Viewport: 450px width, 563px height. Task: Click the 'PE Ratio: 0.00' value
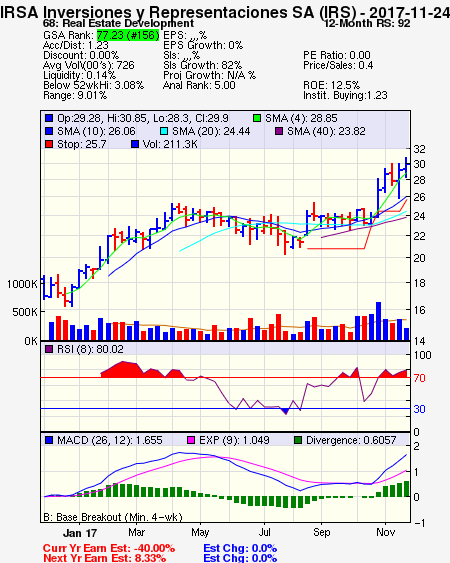[x=337, y=55]
